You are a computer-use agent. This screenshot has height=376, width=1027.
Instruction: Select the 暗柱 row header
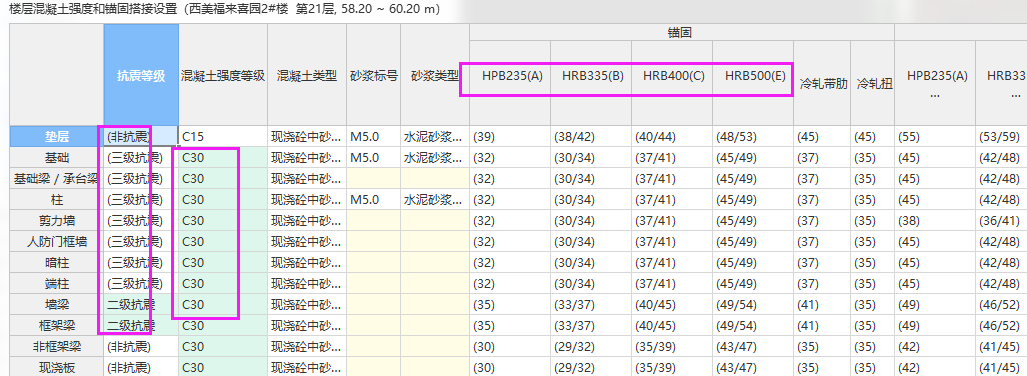coord(57,263)
